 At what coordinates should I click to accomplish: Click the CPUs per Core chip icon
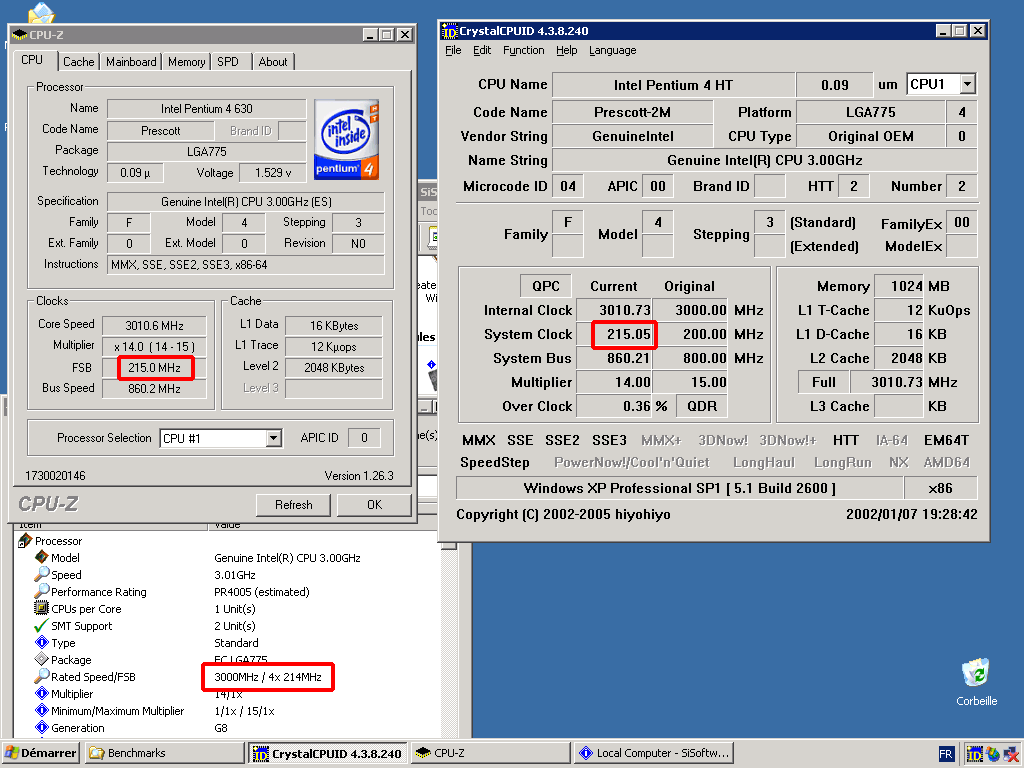(x=42, y=608)
